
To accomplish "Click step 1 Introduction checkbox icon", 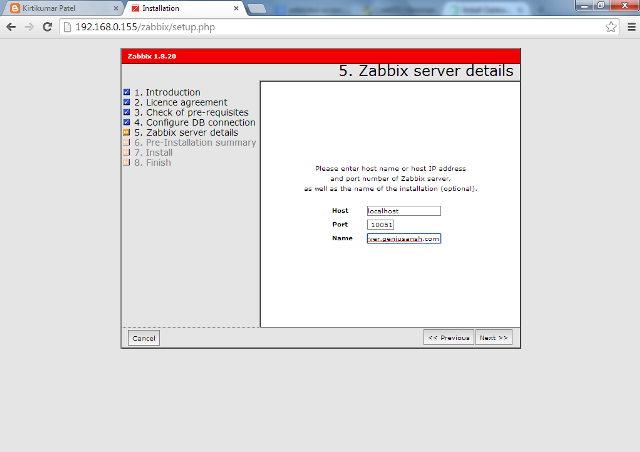I will click(127, 92).
